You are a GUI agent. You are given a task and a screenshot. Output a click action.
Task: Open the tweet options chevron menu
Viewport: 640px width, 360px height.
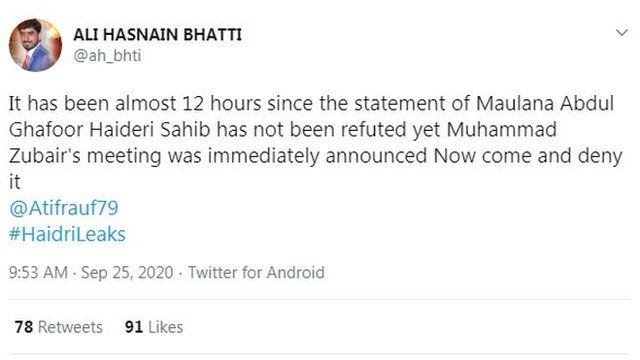point(622,33)
